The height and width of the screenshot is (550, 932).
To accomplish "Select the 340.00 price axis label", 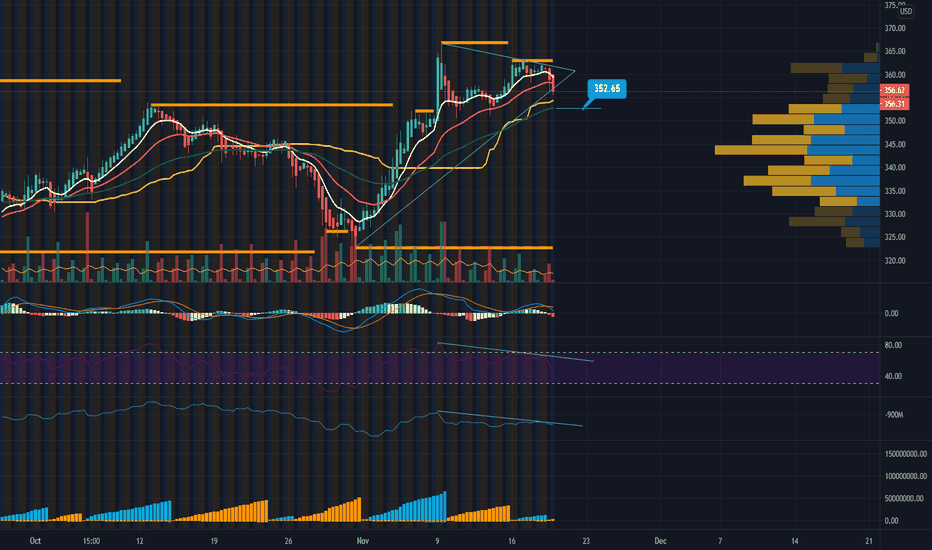I will tap(895, 167).
